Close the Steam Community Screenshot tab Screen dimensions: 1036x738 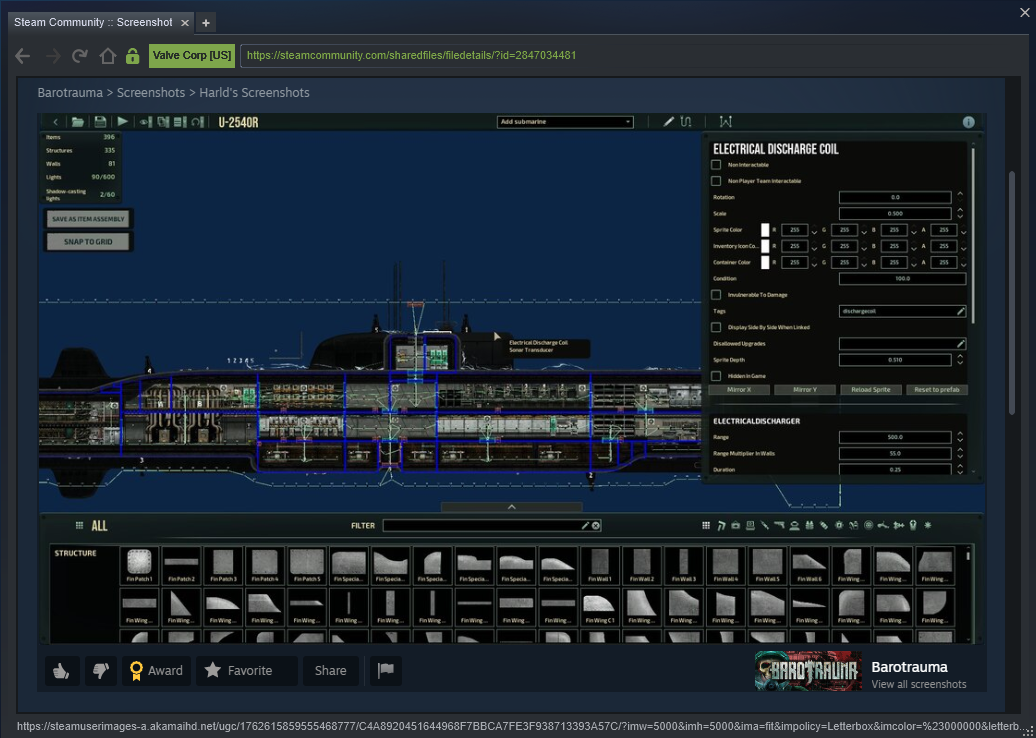(185, 22)
